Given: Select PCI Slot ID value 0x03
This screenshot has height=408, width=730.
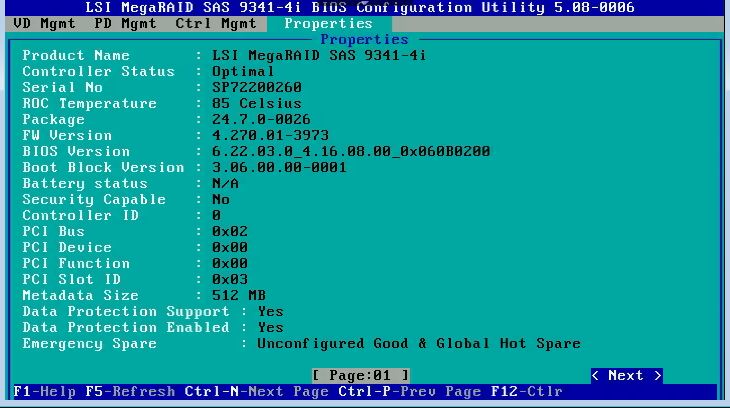Looking at the screenshot, I should 230,279.
